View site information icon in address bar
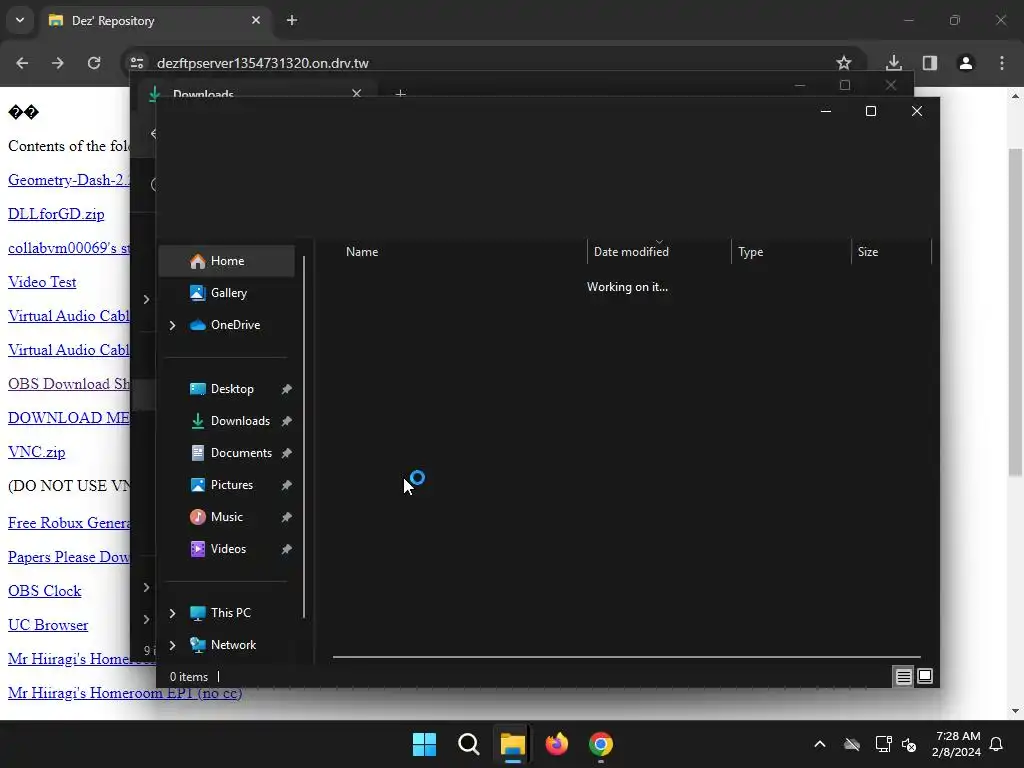Viewport: 1024px width, 768px height. pos(137,63)
